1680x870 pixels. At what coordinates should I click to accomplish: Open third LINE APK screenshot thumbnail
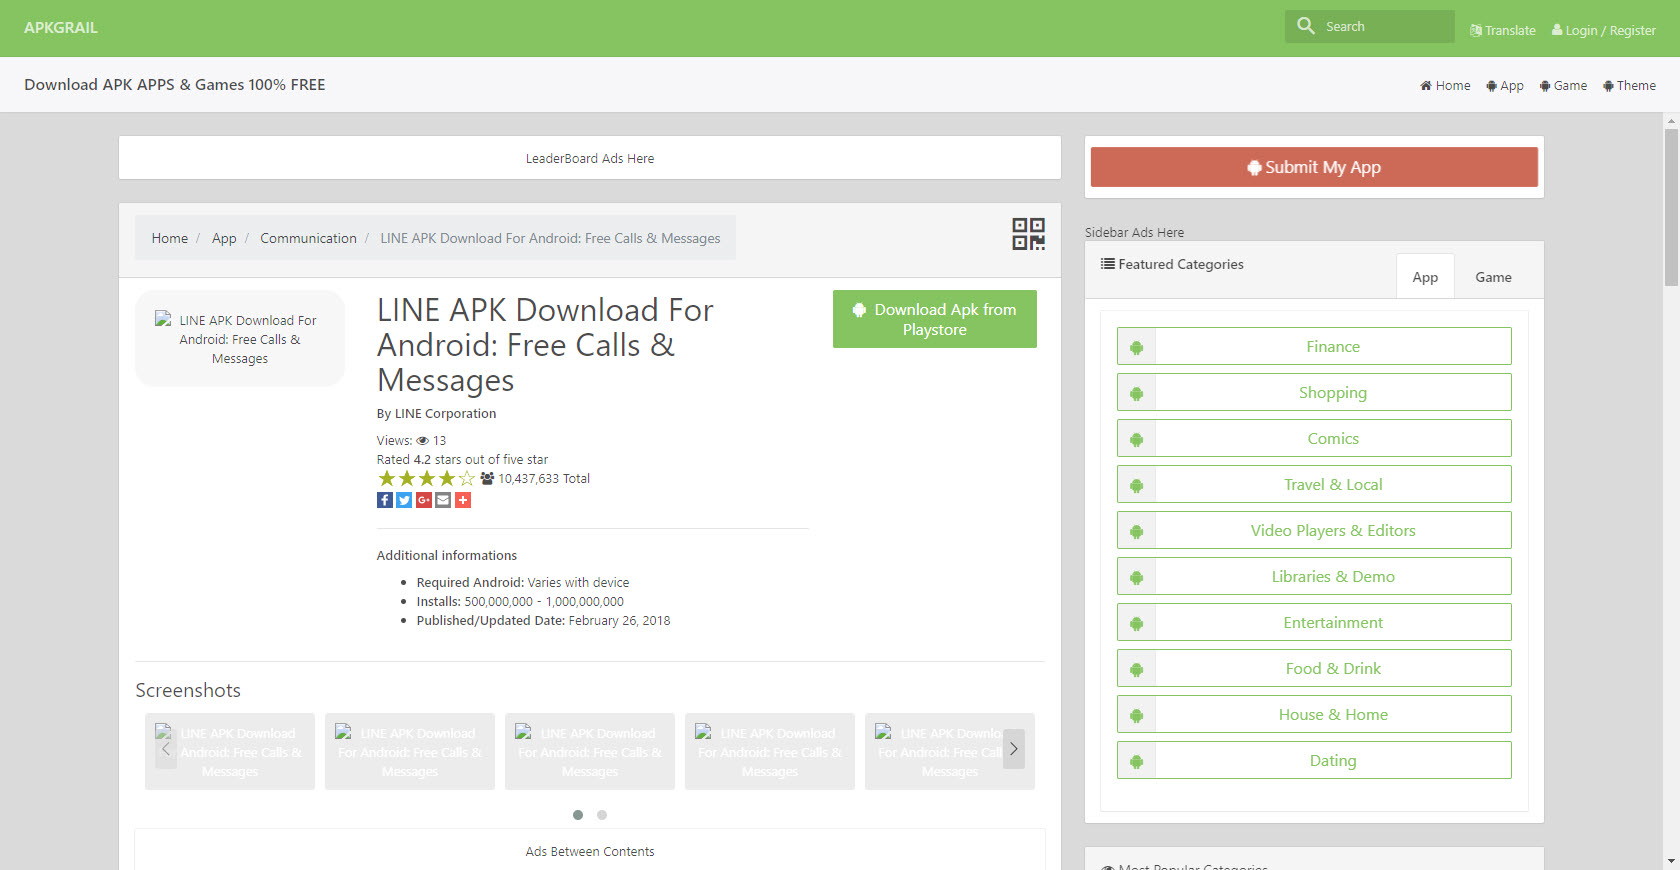tap(590, 752)
